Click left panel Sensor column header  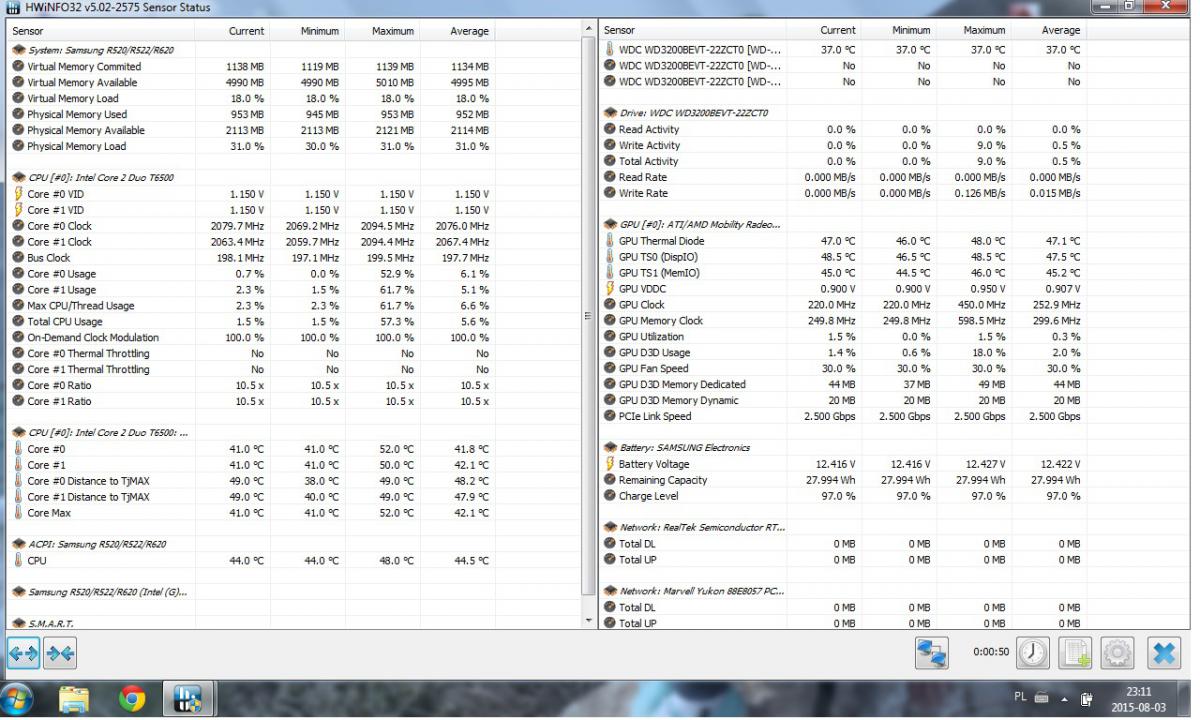pos(100,31)
